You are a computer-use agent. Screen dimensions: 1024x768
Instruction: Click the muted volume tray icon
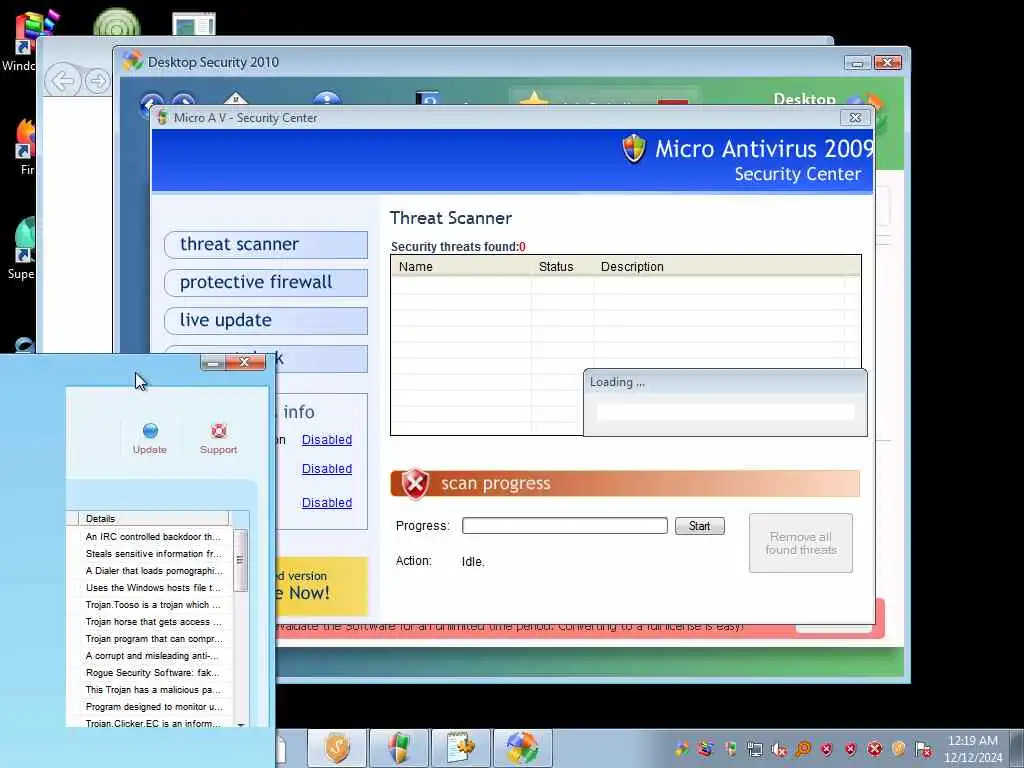pos(778,748)
